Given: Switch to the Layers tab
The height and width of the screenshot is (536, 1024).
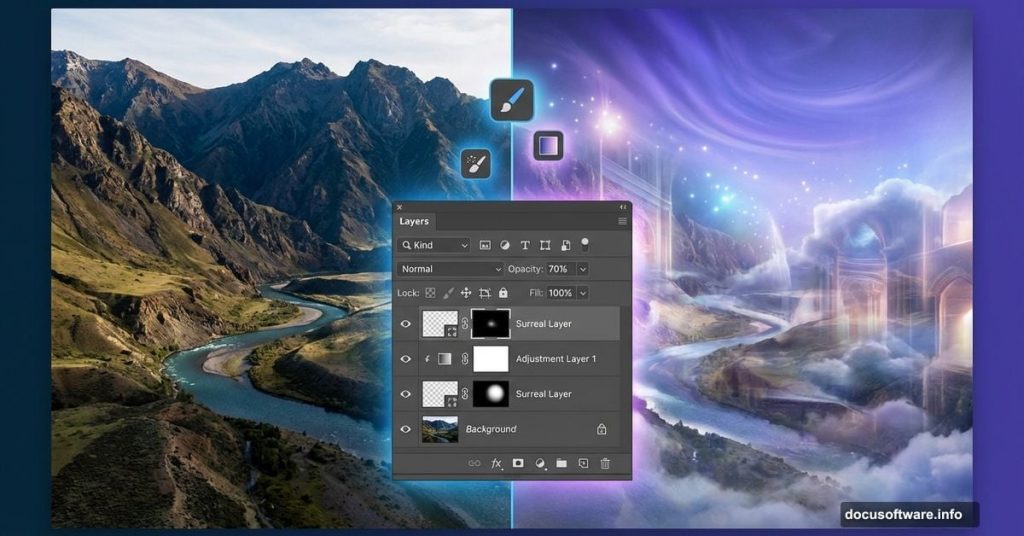Looking at the screenshot, I should (x=414, y=221).
